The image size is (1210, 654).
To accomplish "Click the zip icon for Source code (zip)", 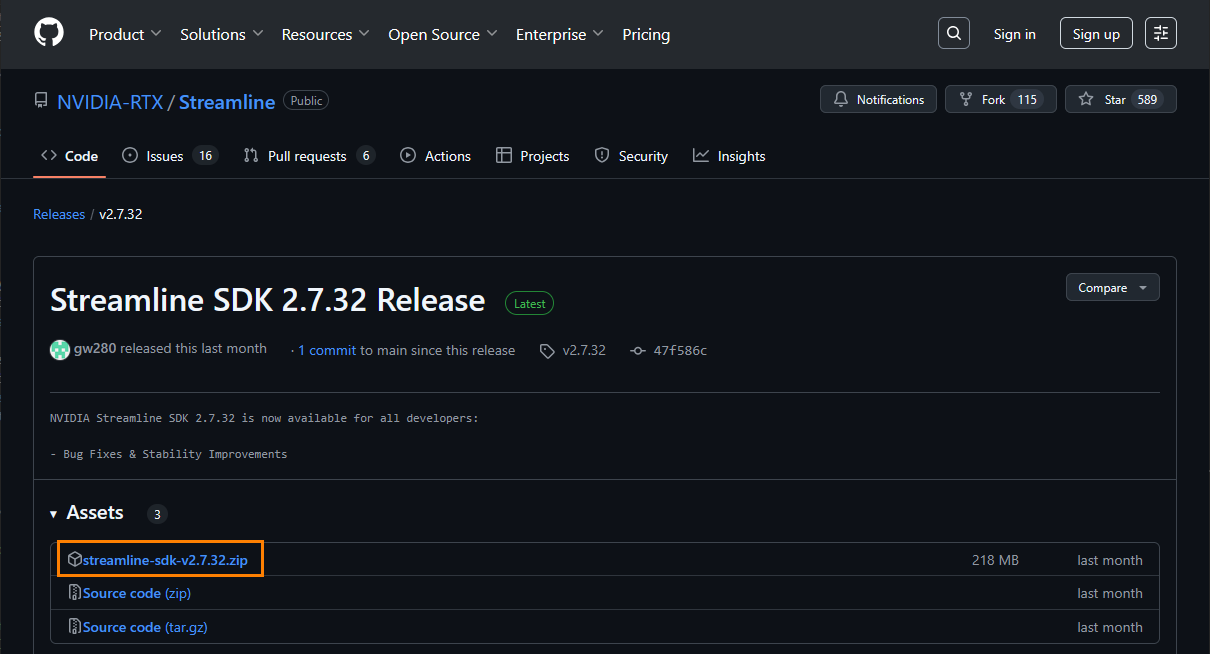I will coord(74,593).
